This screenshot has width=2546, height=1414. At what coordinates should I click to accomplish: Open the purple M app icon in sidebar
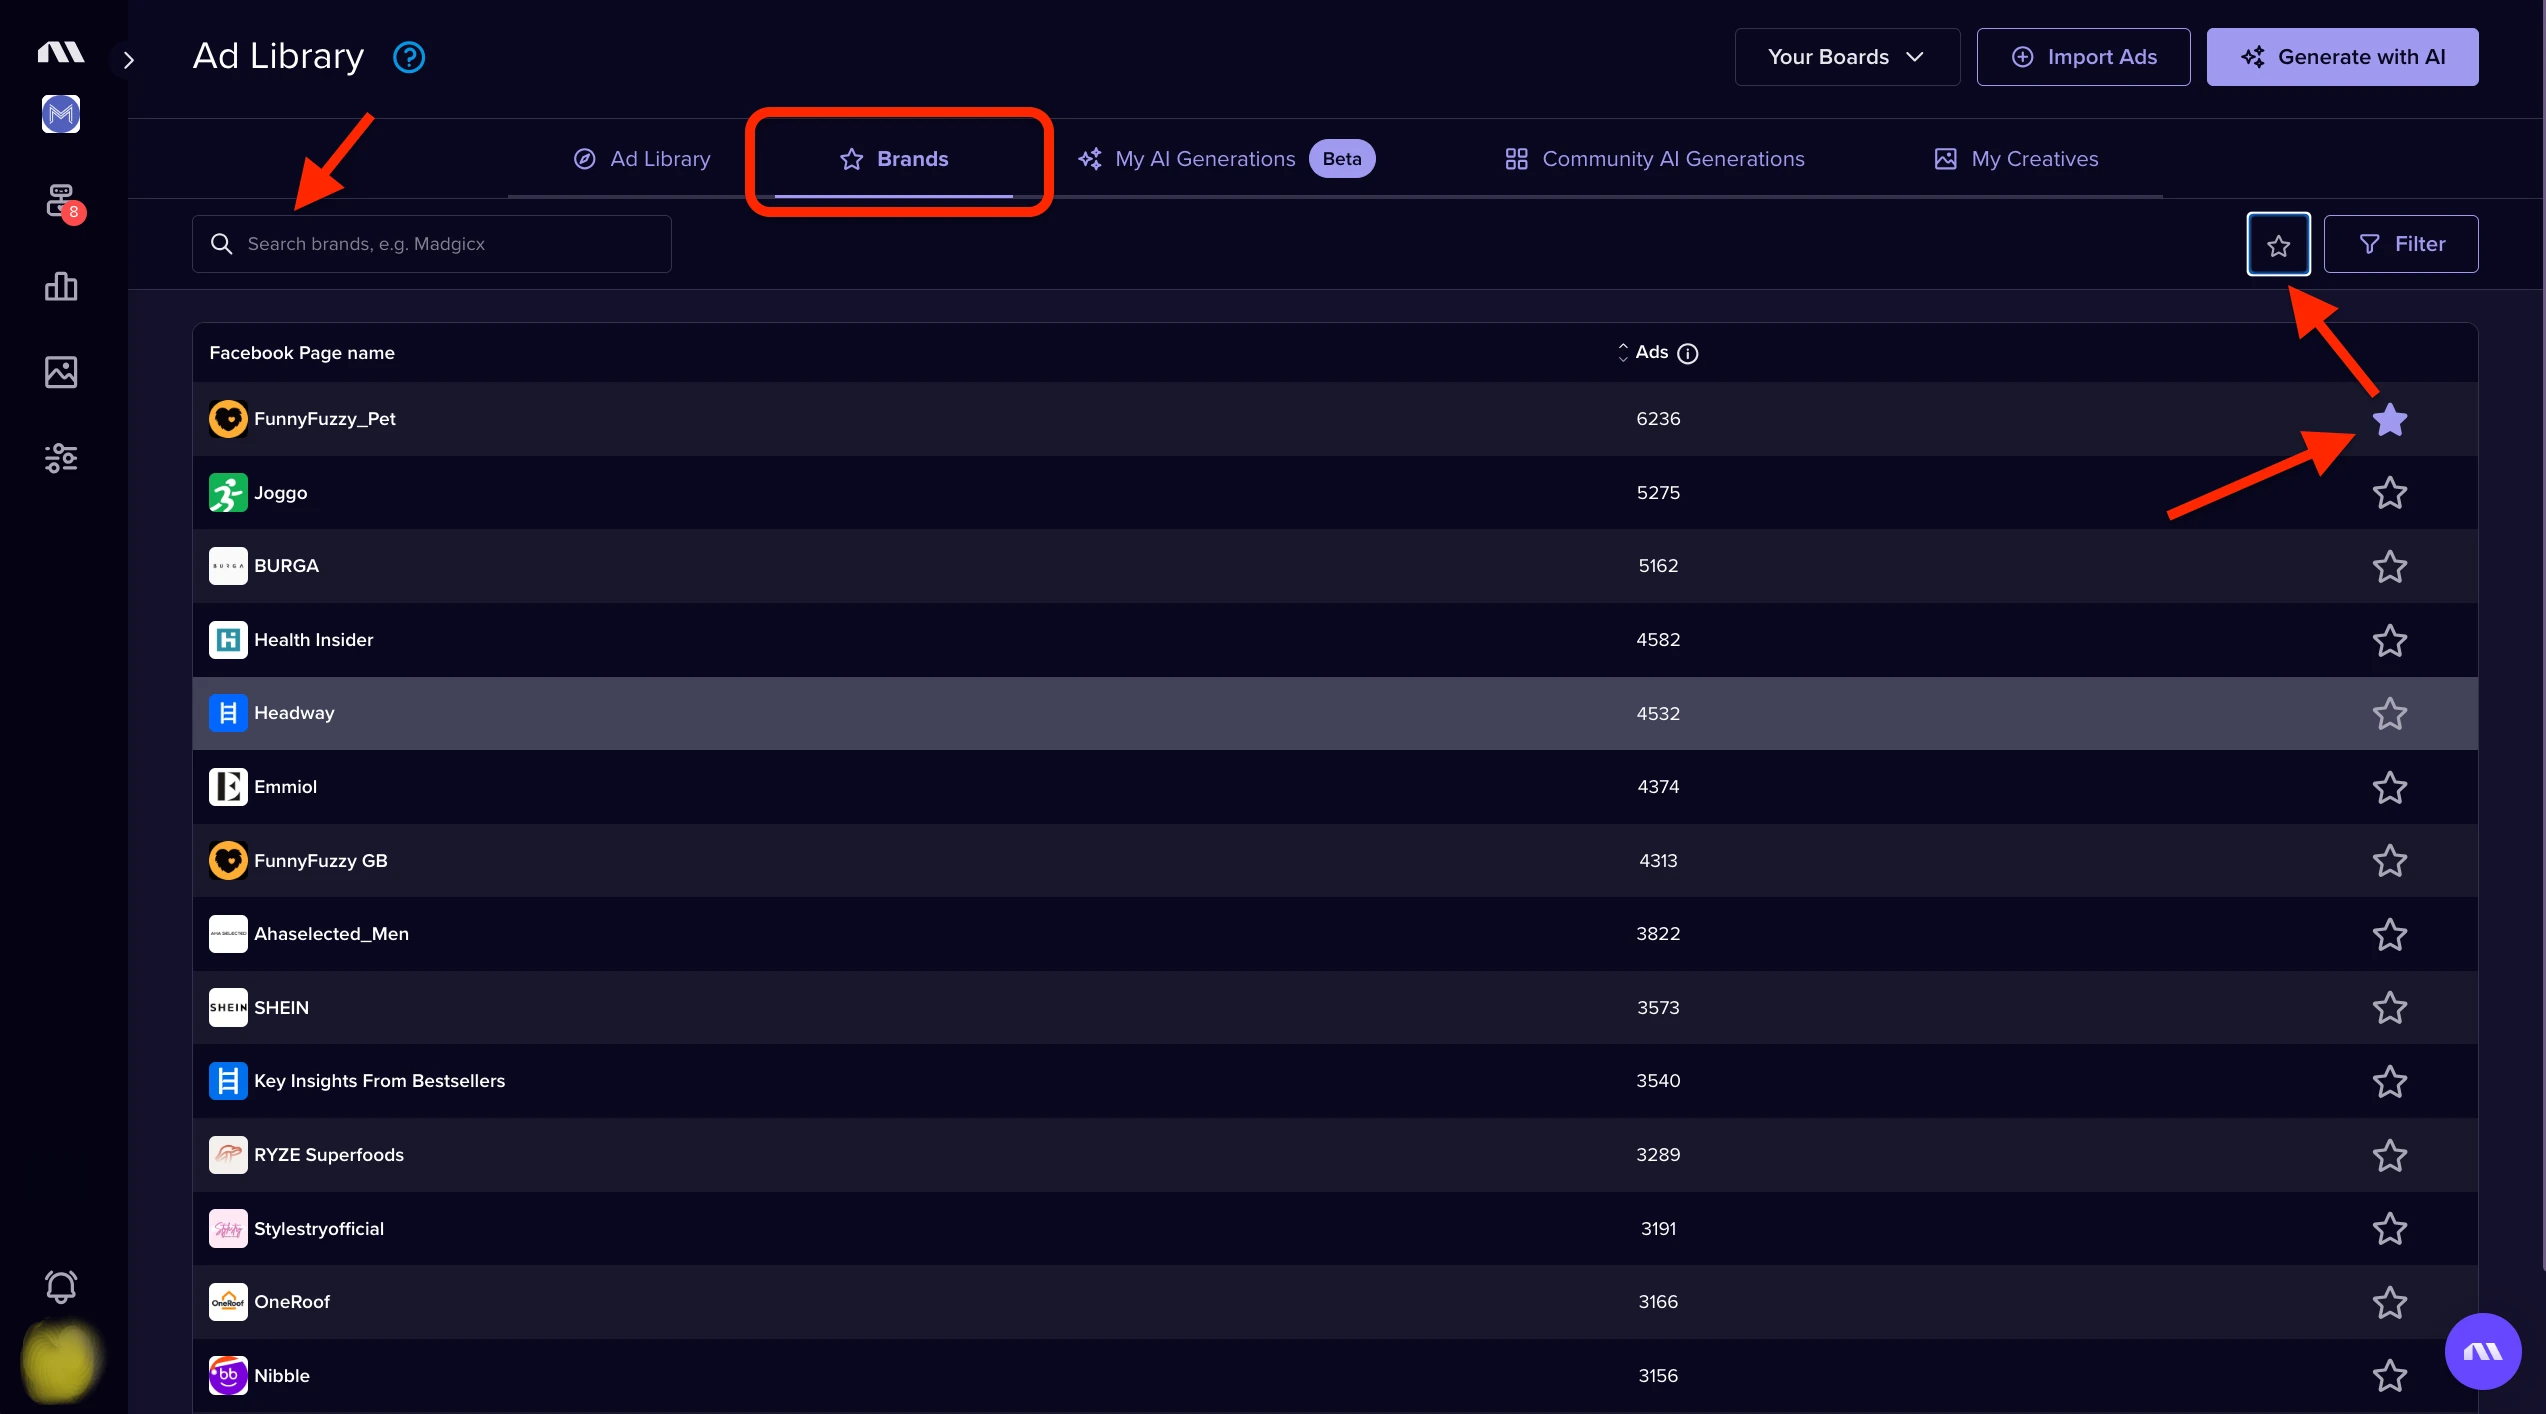pos(61,114)
